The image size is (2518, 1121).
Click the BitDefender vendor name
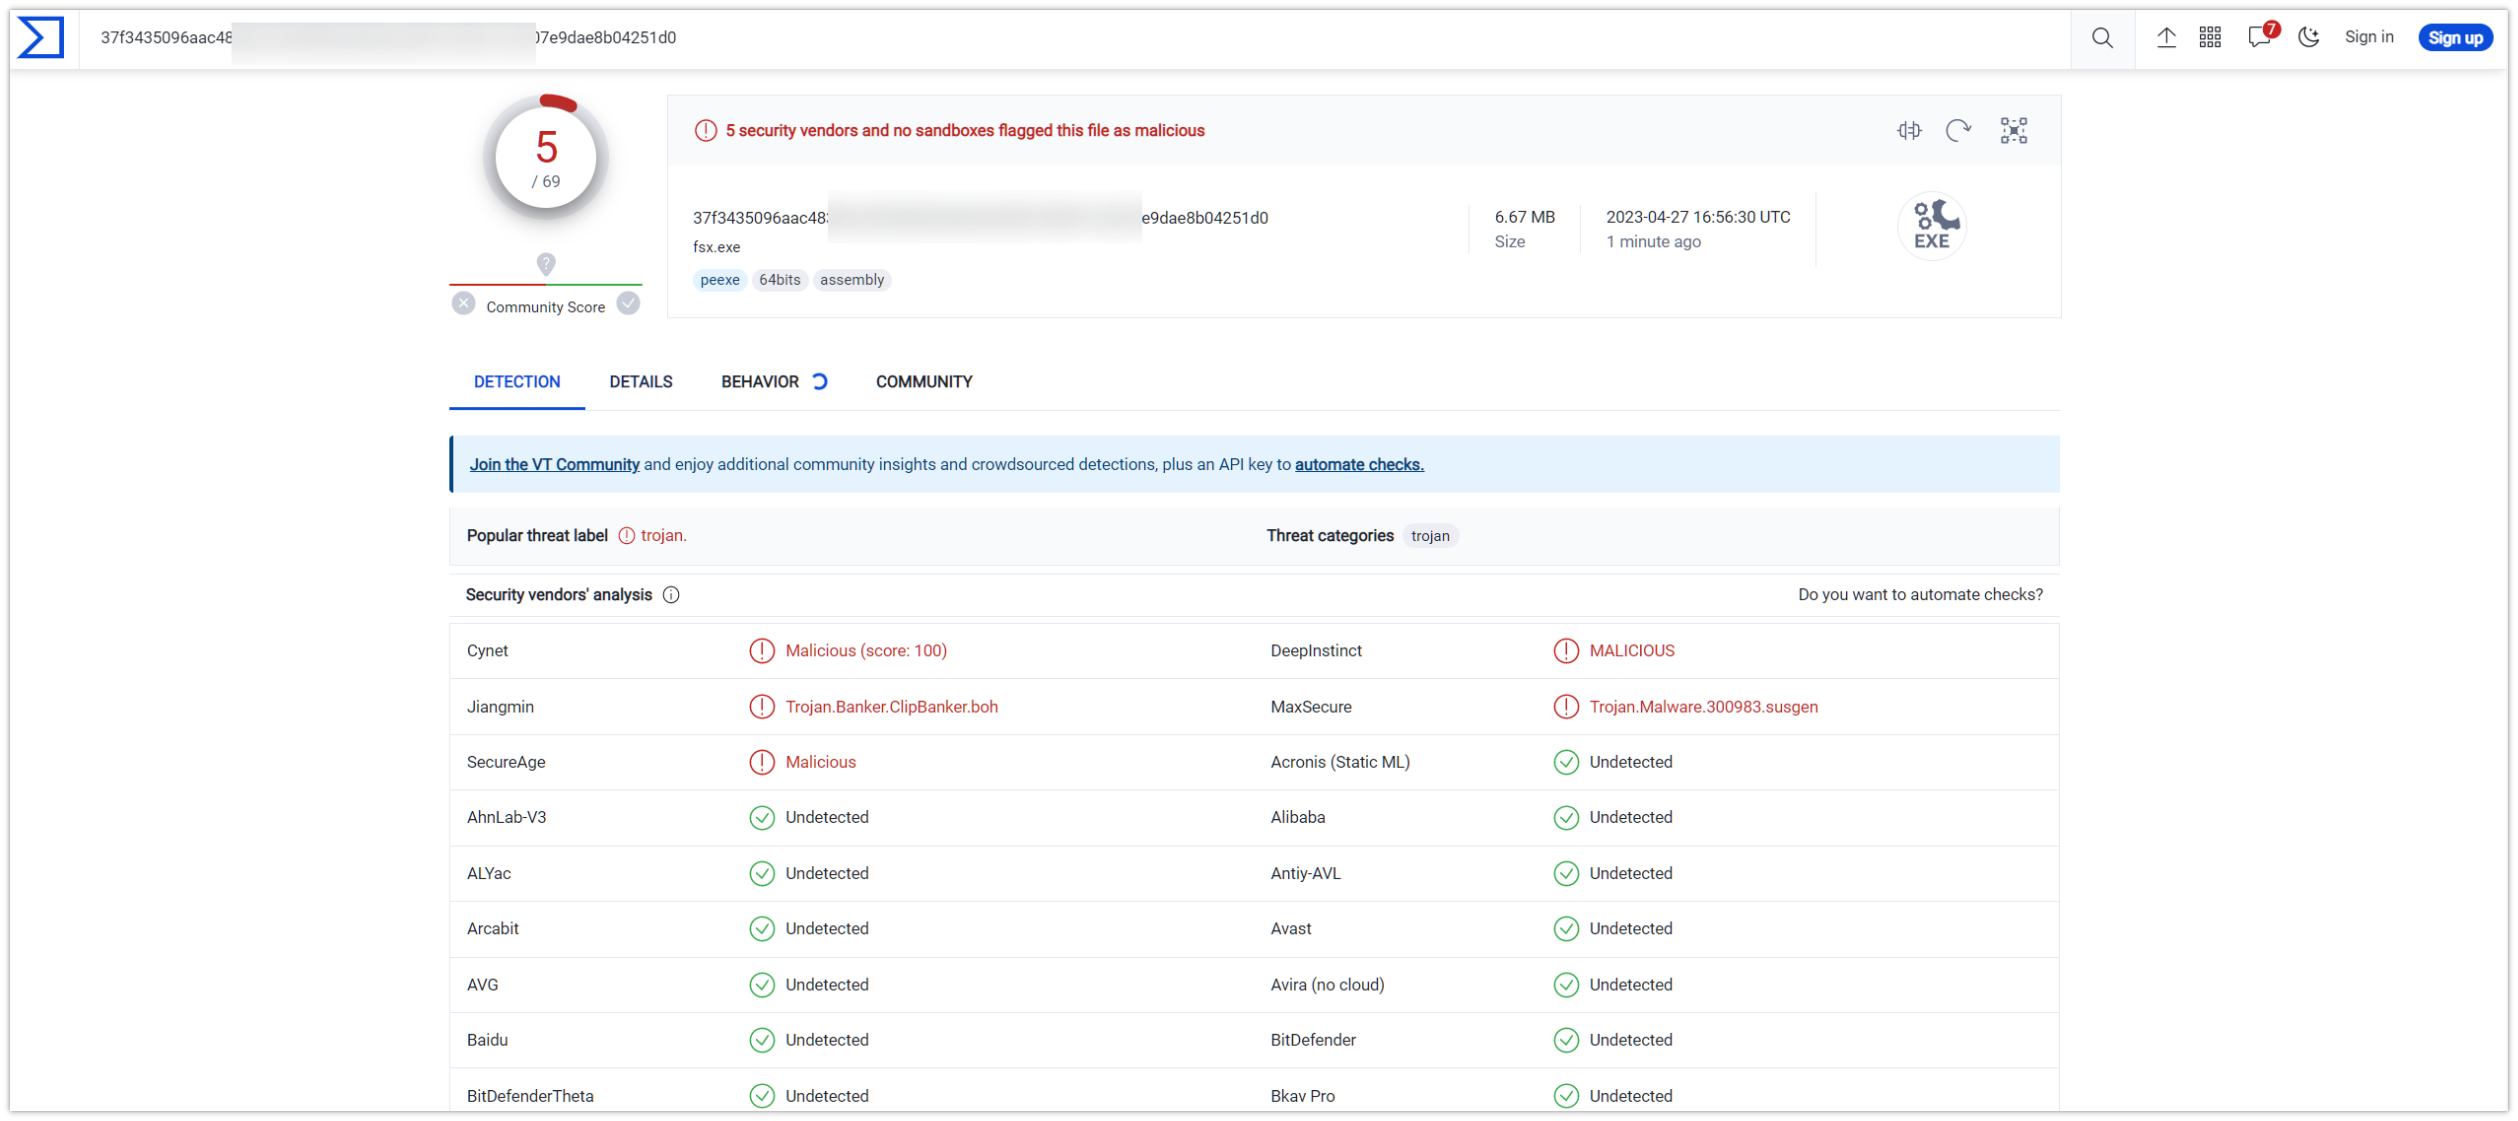1313,1040
